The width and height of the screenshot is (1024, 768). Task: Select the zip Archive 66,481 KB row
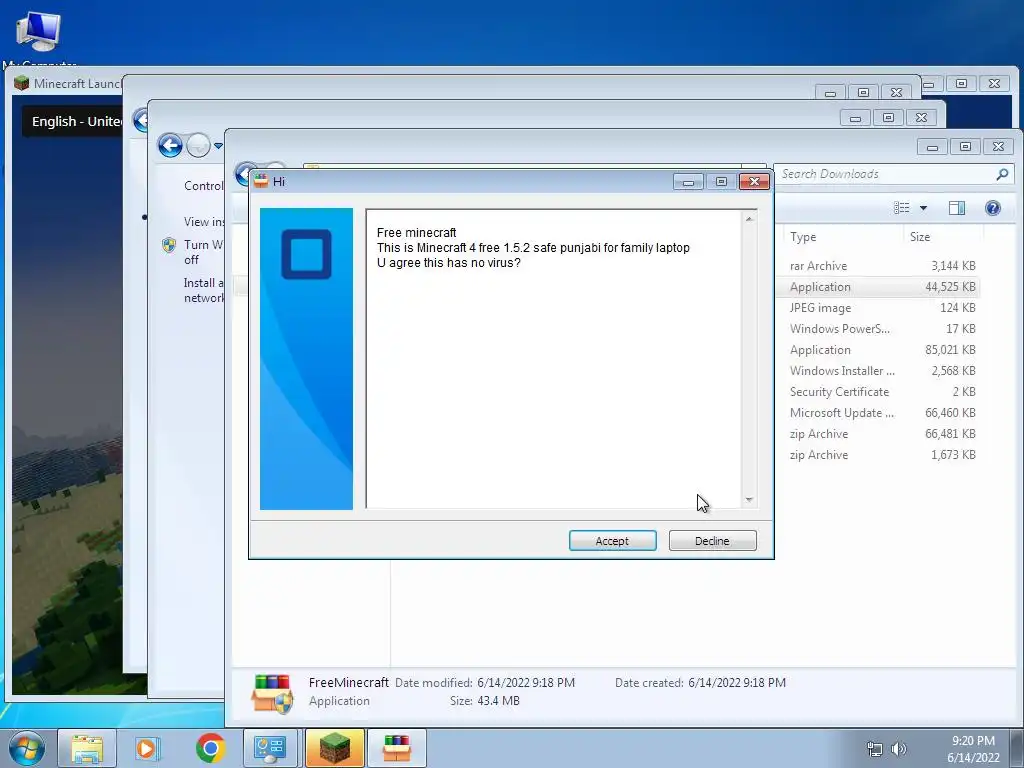pyautogui.click(x=882, y=434)
